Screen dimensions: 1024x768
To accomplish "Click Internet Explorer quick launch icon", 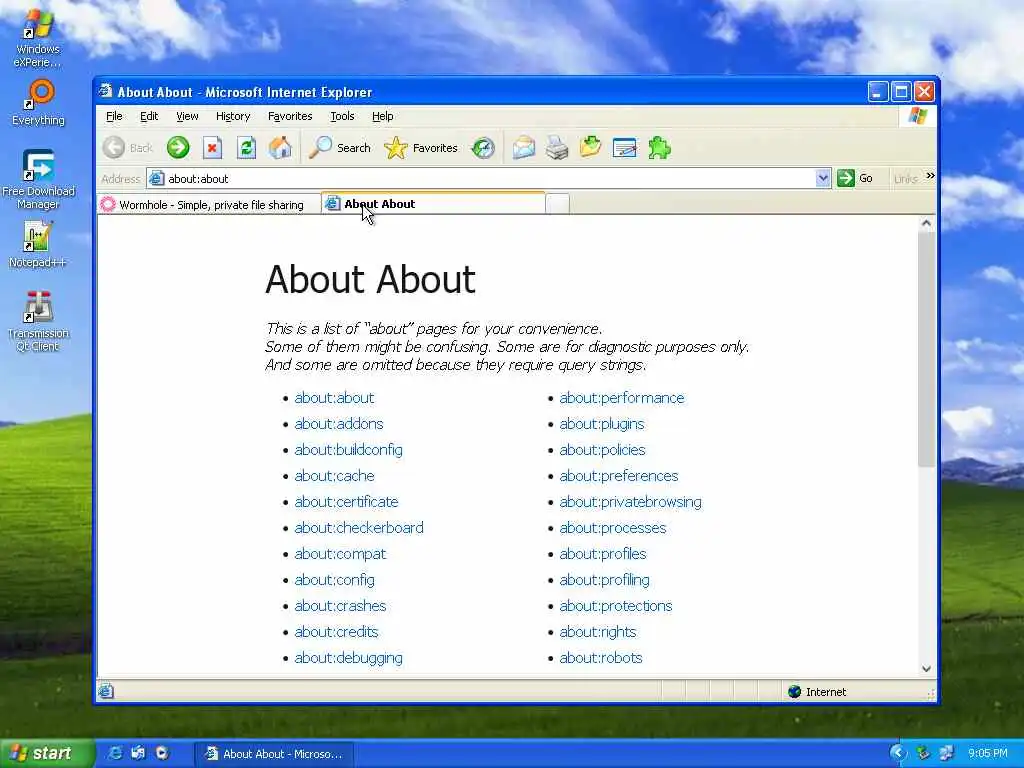I will 115,753.
